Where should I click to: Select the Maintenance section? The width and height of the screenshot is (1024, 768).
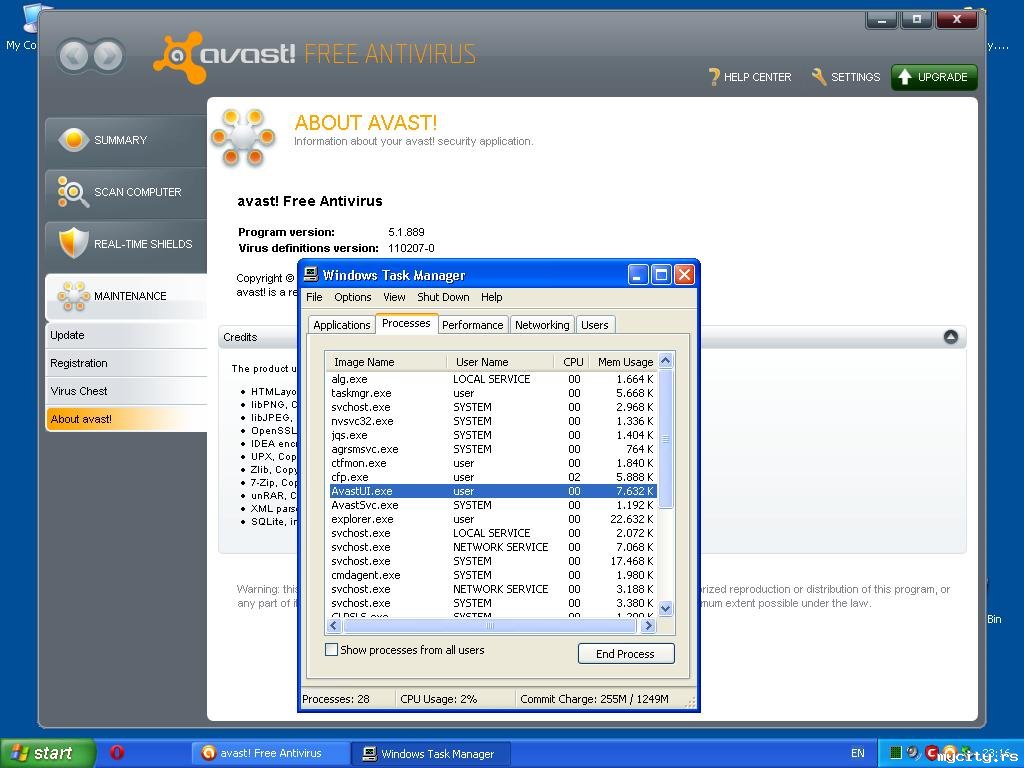pos(126,296)
